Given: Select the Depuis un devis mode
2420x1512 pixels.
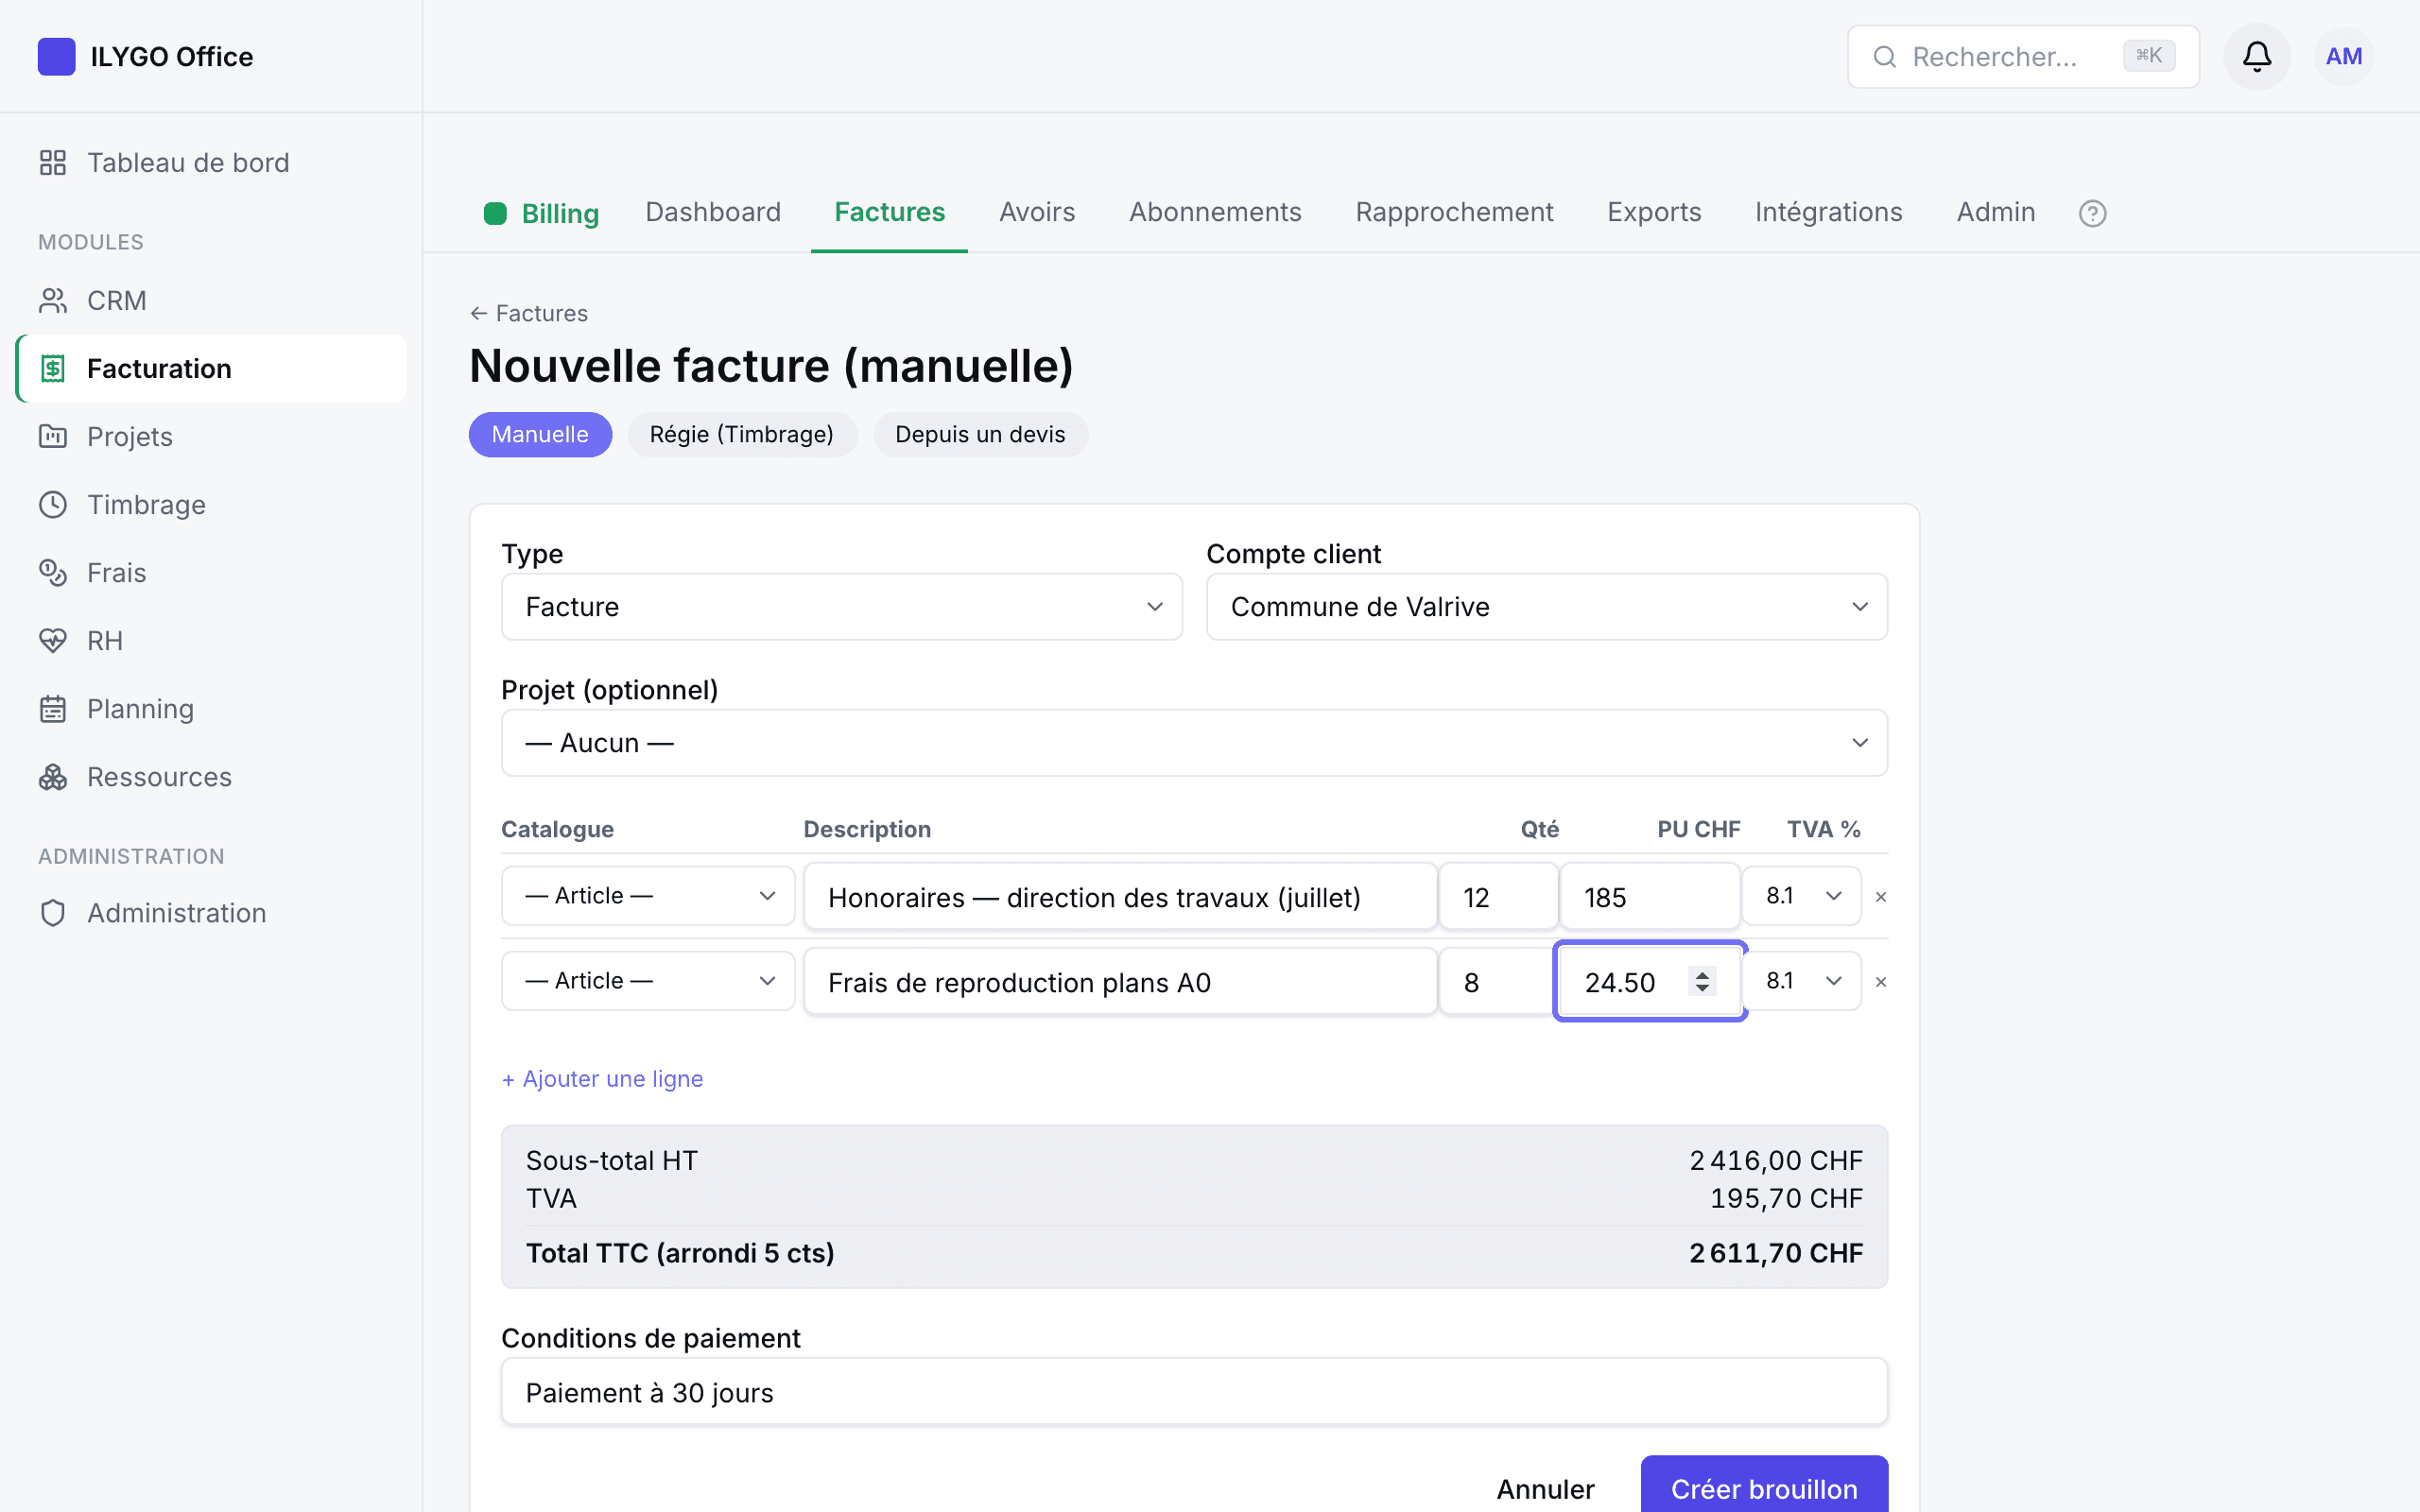Looking at the screenshot, I should click(x=980, y=434).
